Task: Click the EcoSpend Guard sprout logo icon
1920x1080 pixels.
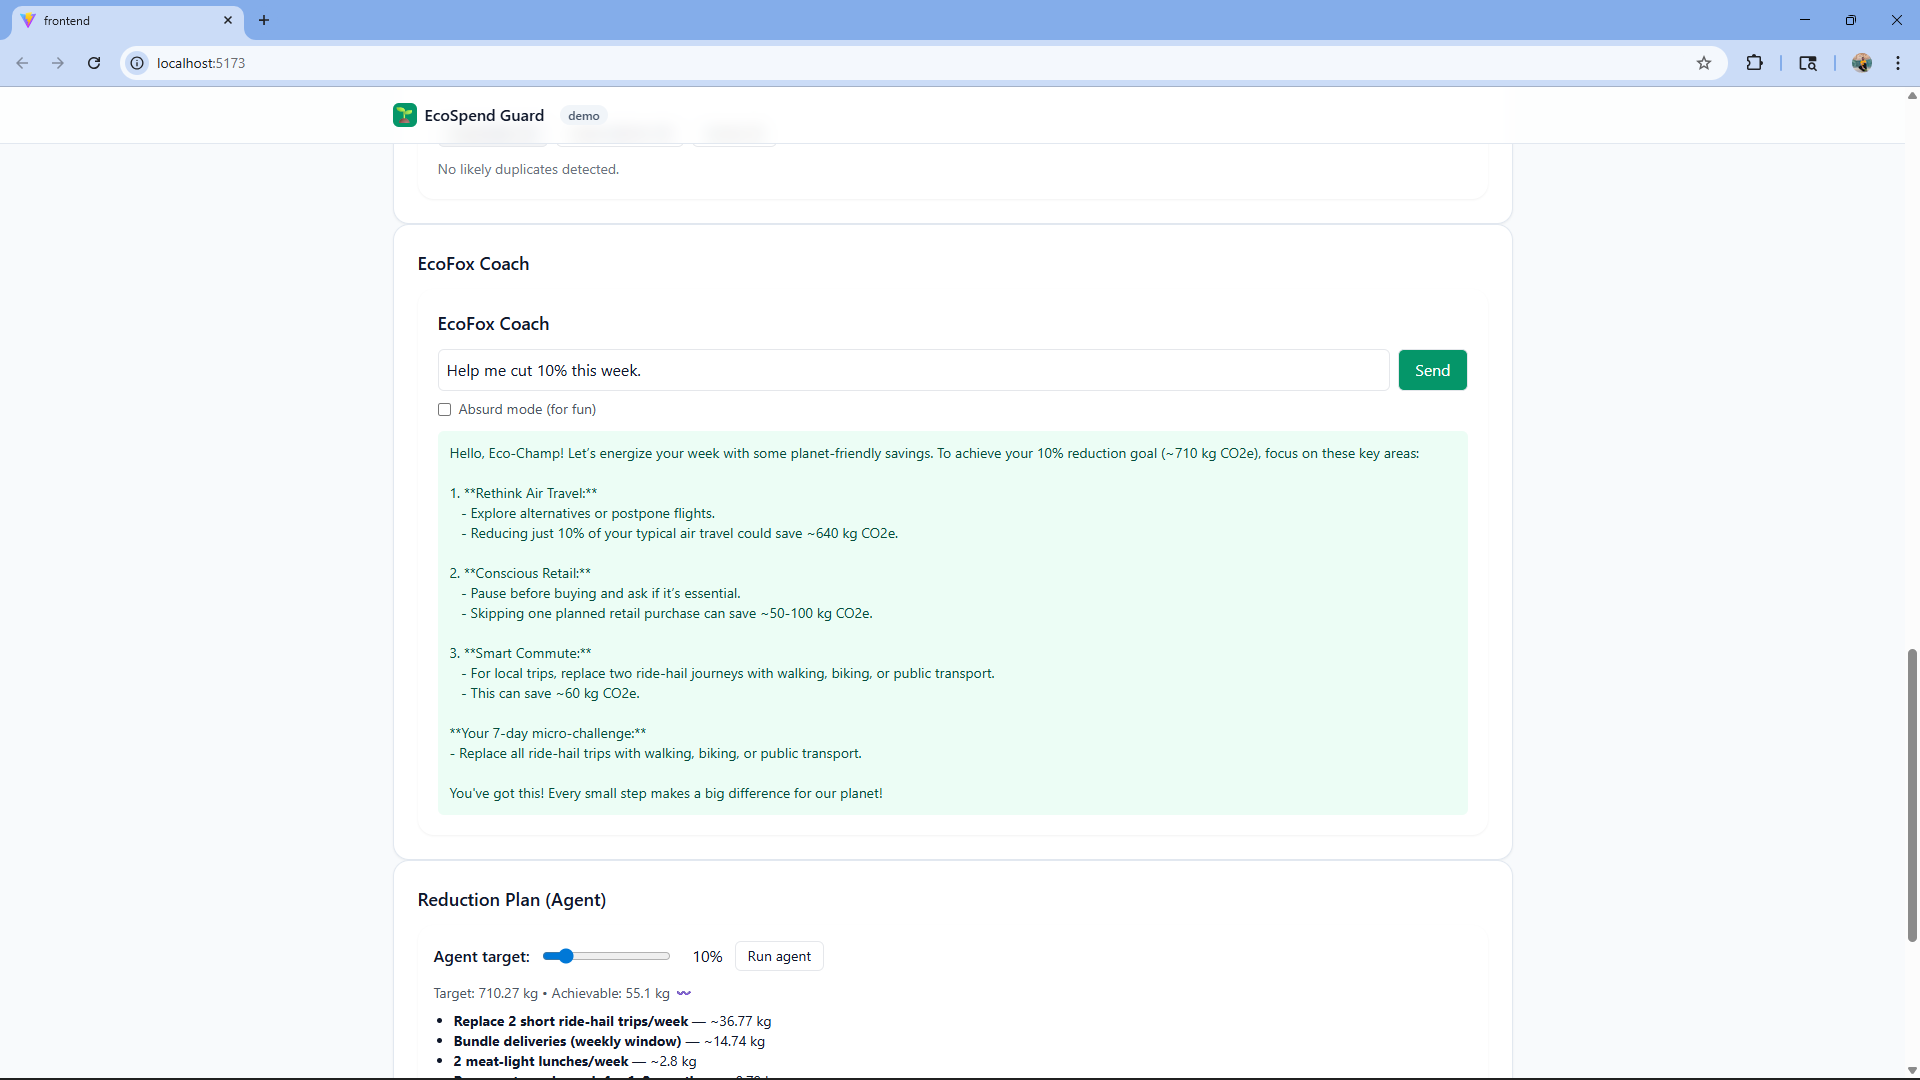Action: click(x=404, y=115)
